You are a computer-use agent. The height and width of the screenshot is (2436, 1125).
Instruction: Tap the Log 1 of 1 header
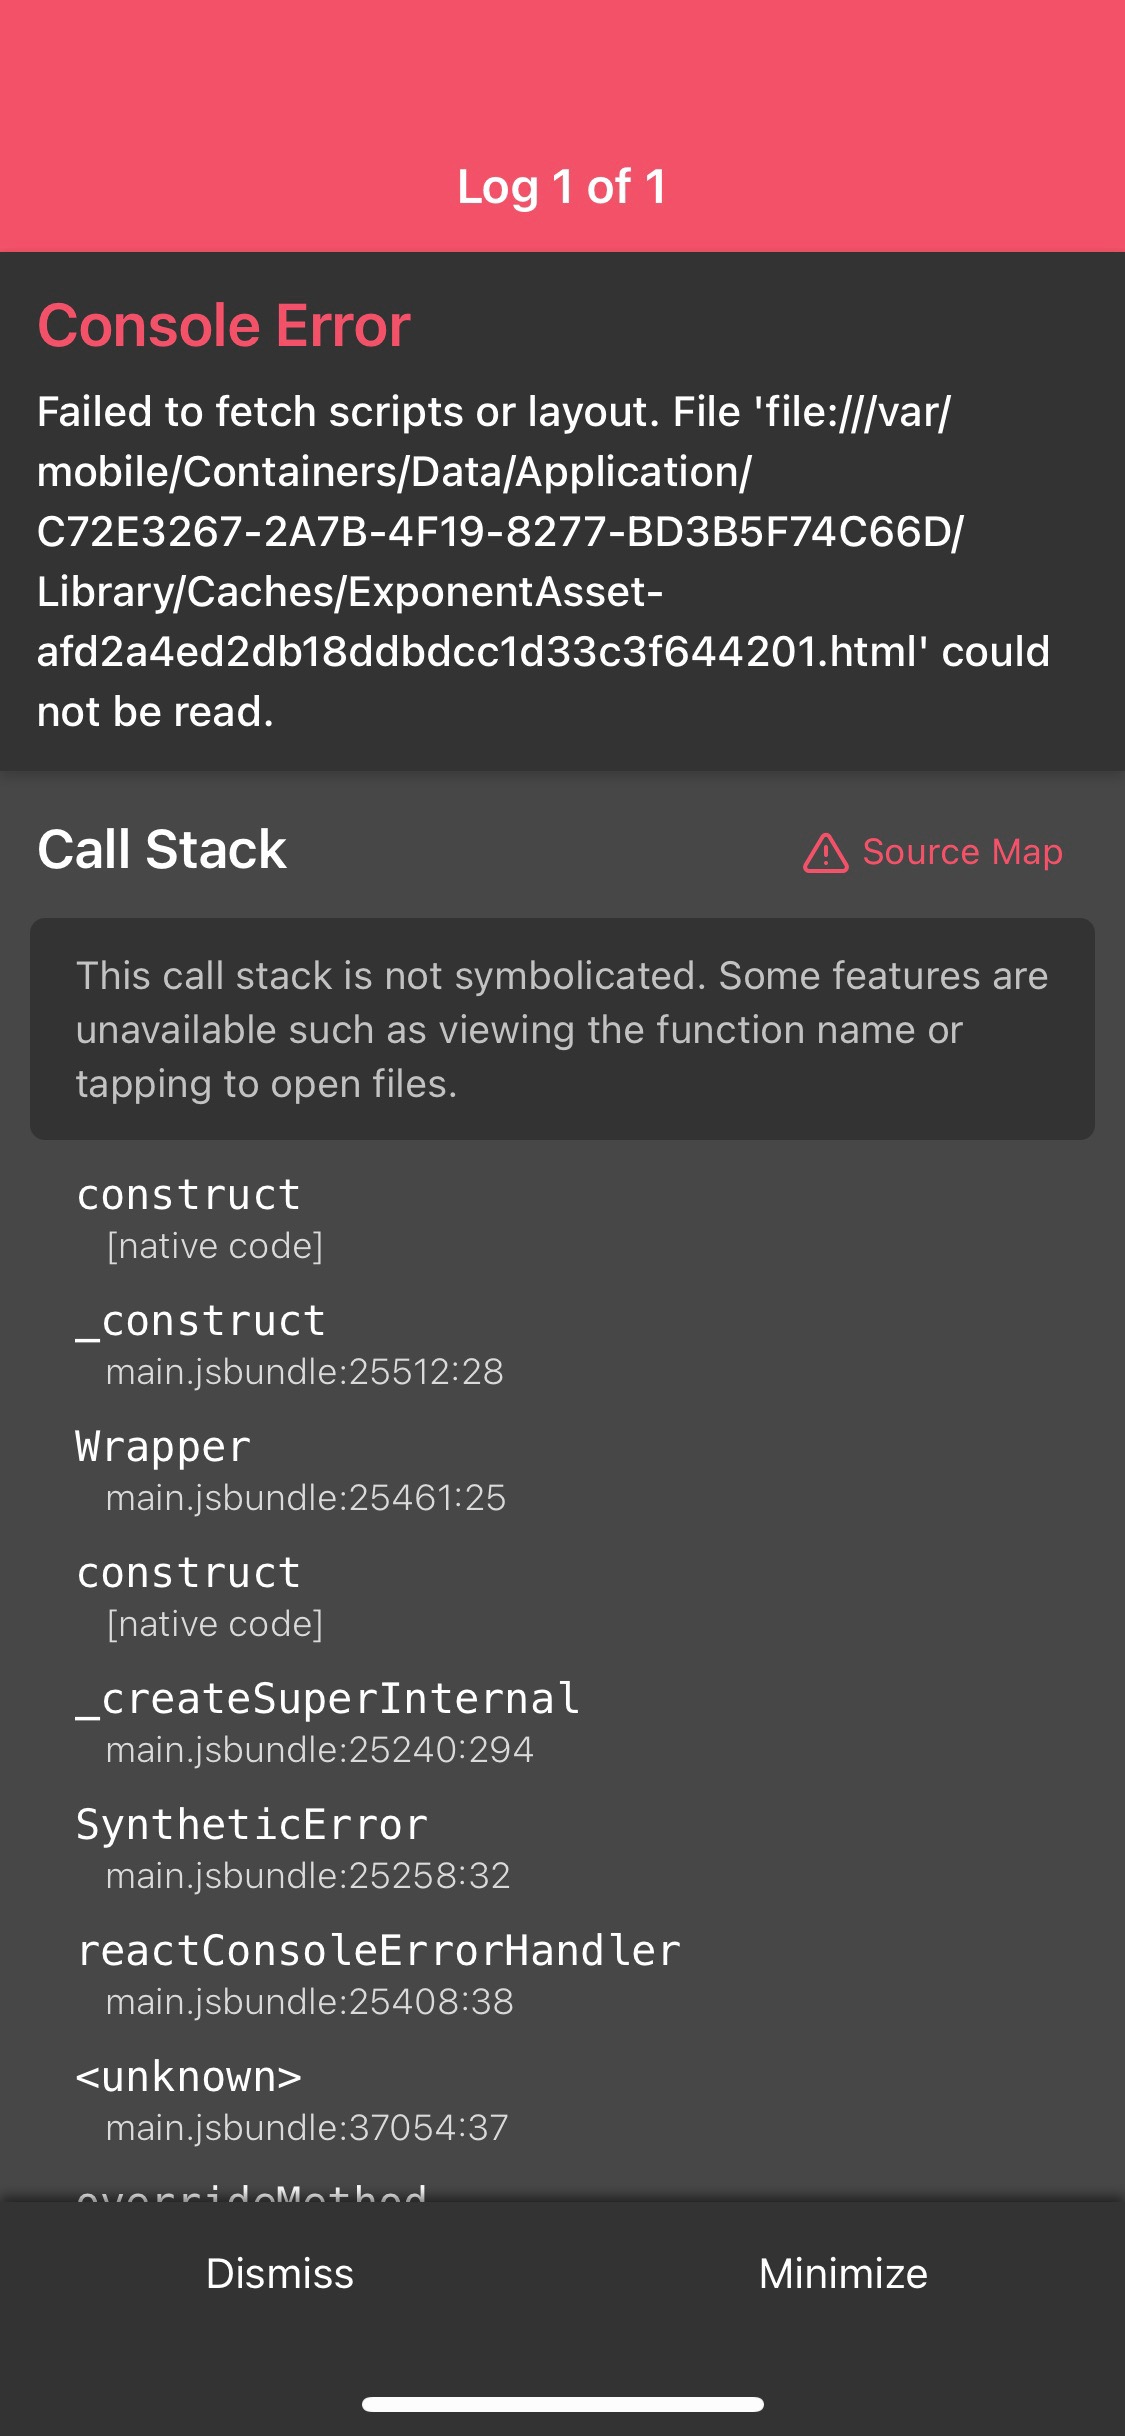pyautogui.click(x=562, y=186)
